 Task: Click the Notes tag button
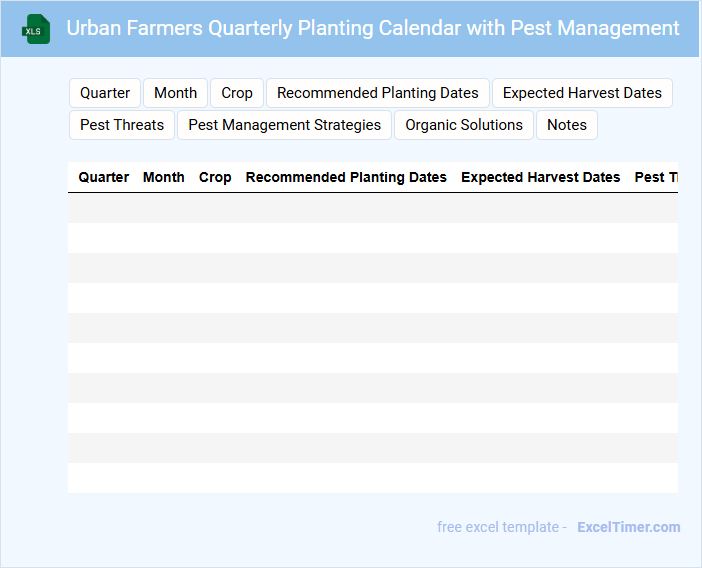click(567, 125)
